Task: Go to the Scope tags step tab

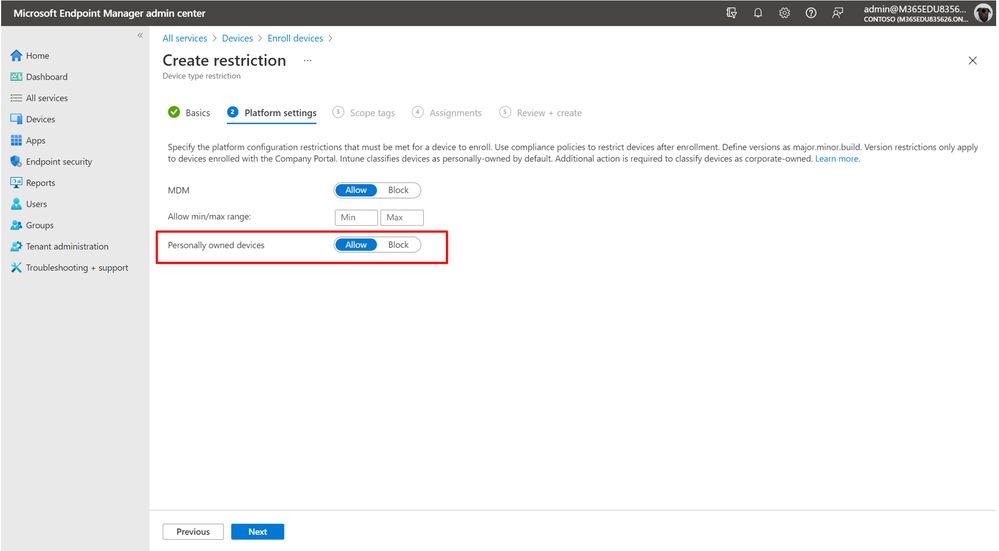Action: [364, 113]
